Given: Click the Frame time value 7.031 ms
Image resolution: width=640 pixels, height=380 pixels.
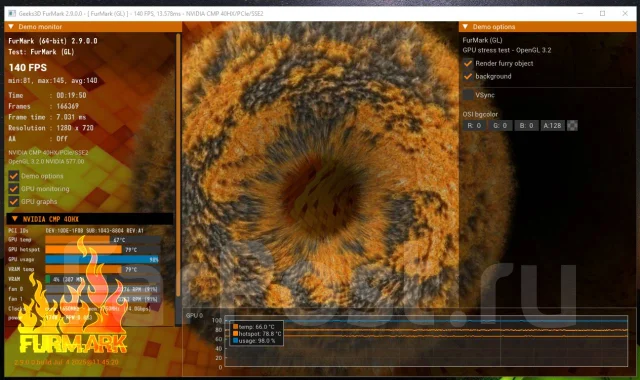Looking at the screenshot, I should click(x=71, y=117).
